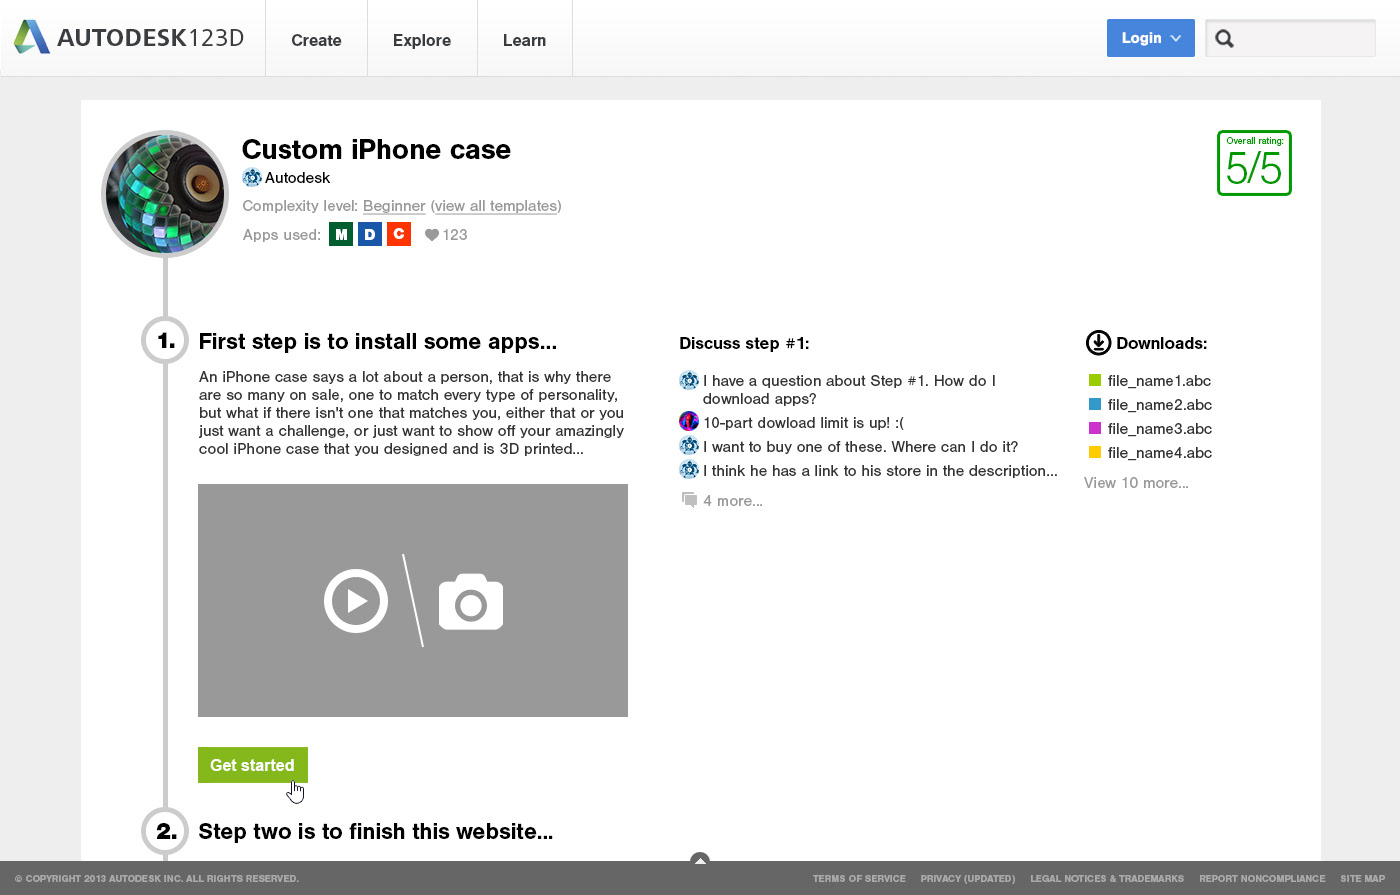Open Privacy (Updated) footer link
The image size is (1400, 895).
coord(968,879)
